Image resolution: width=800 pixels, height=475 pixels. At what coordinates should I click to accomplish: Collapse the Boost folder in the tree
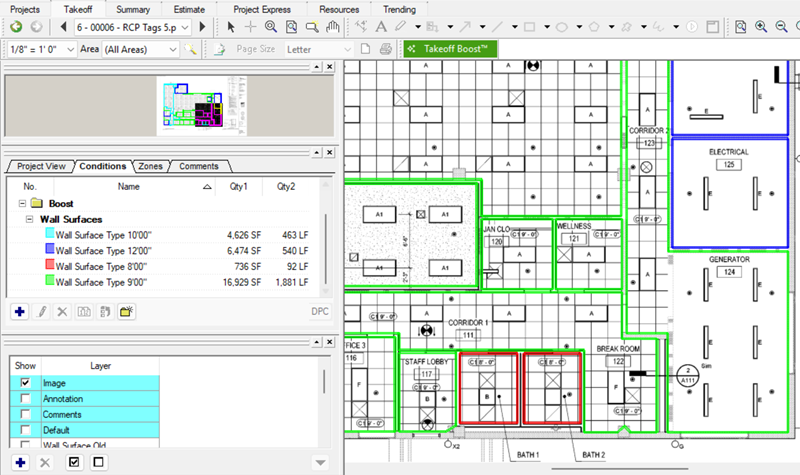[x=22, y=203]
